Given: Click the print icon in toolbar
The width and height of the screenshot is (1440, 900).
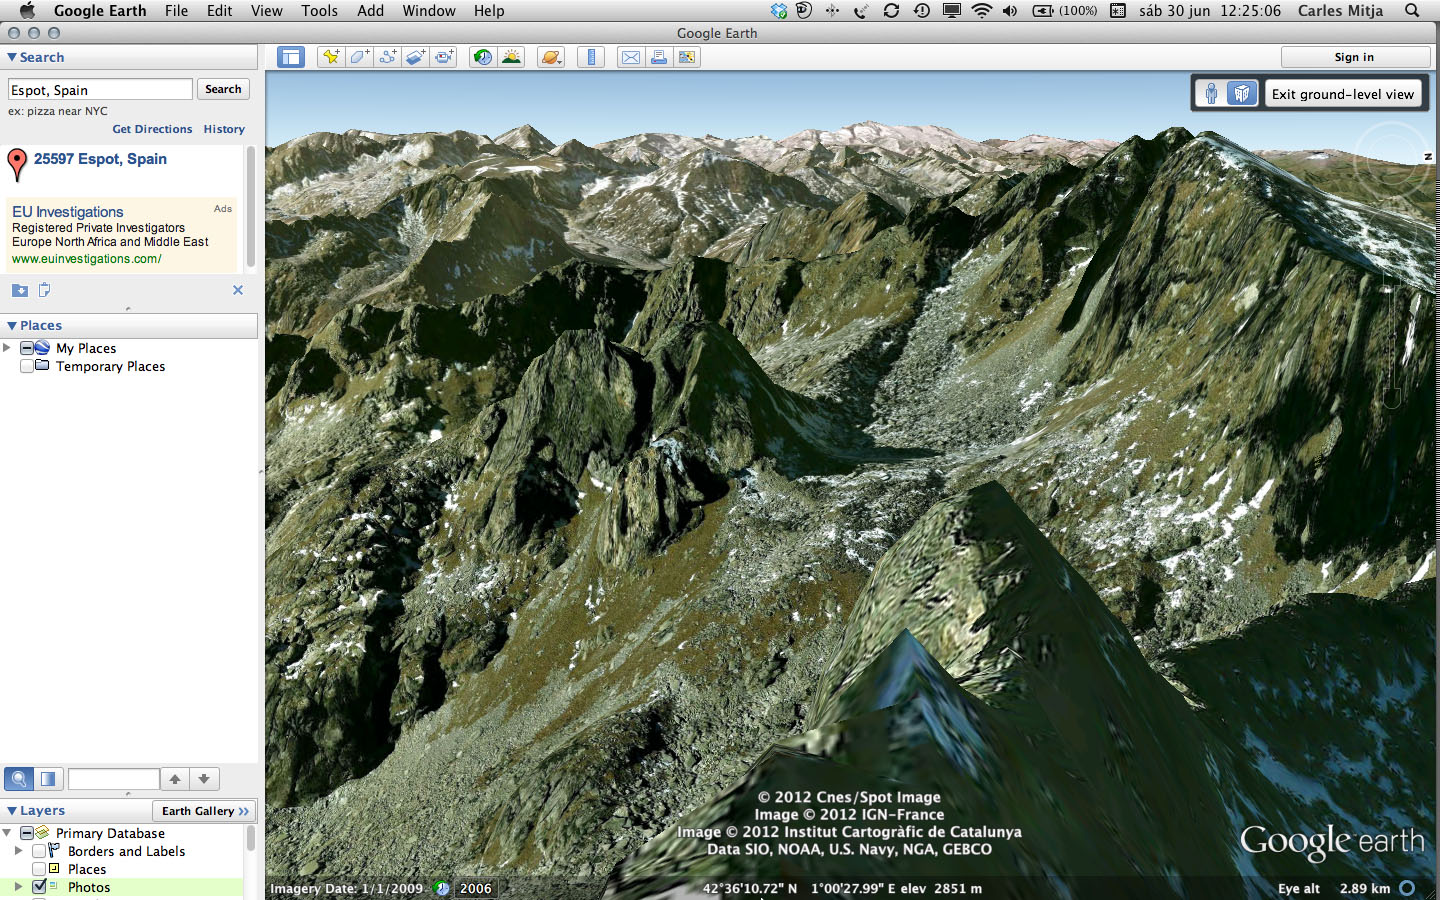Looking at the screenshot, I should click(659, 57).
